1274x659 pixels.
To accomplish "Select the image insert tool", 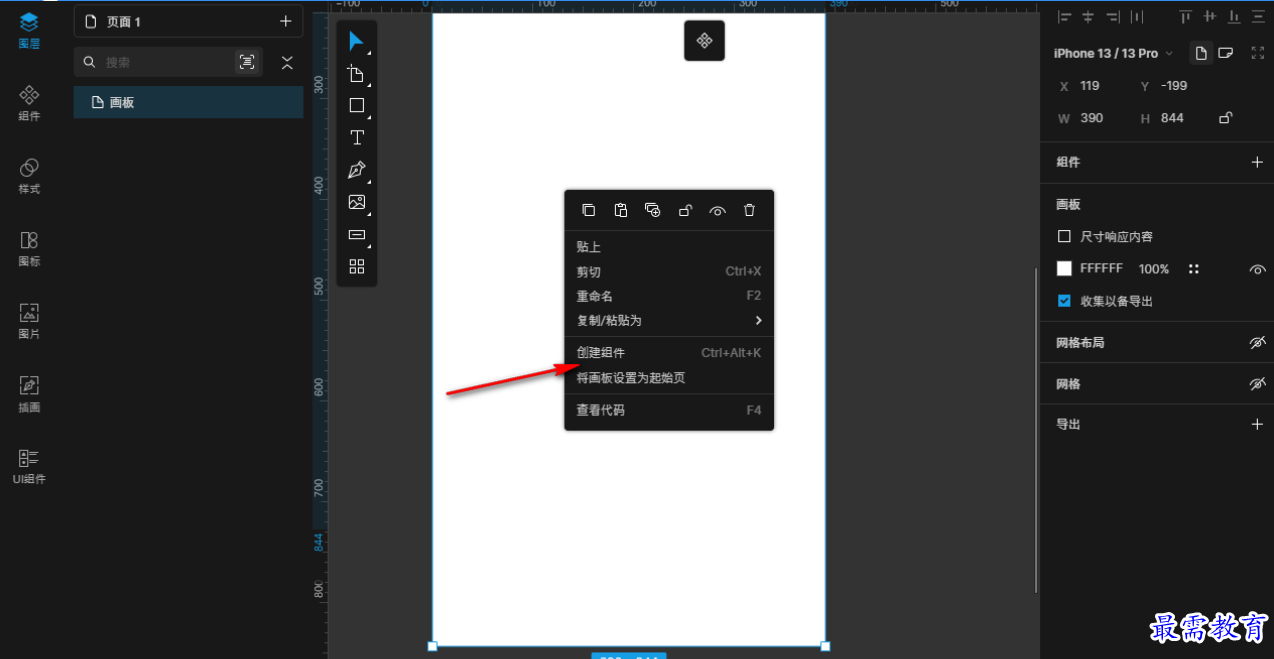I will pos(357,202).
